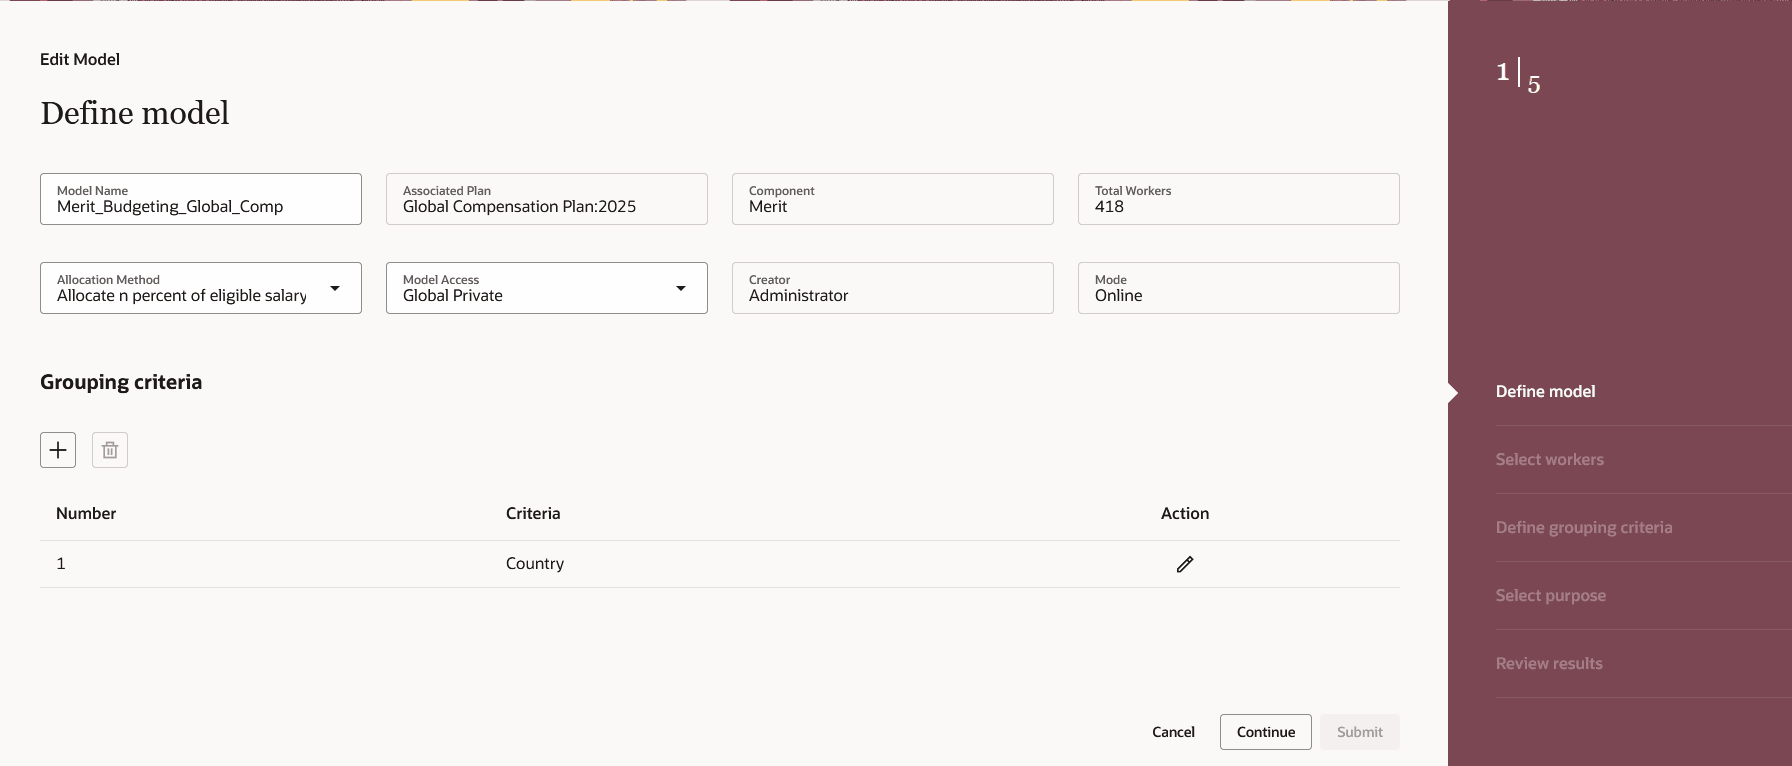Click the delete criteria trash icon
1792x766 pixels.
tap(110, 450)
